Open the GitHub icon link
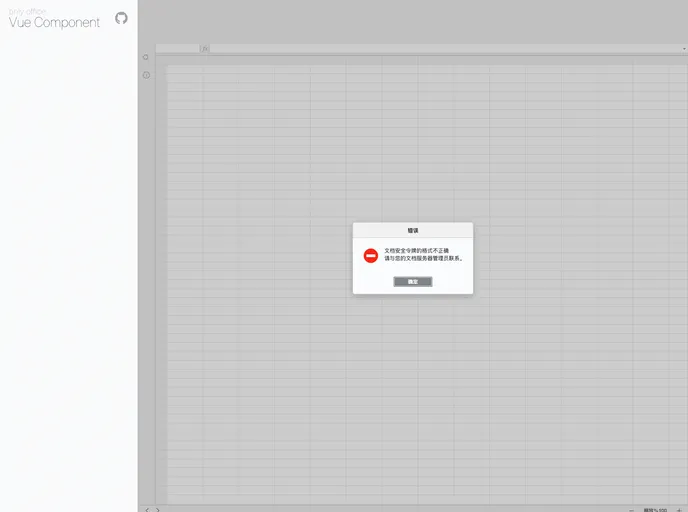Image resolution: width=688 pixels, height=512 pixels. pyautogui.click(x=121, y=18)
